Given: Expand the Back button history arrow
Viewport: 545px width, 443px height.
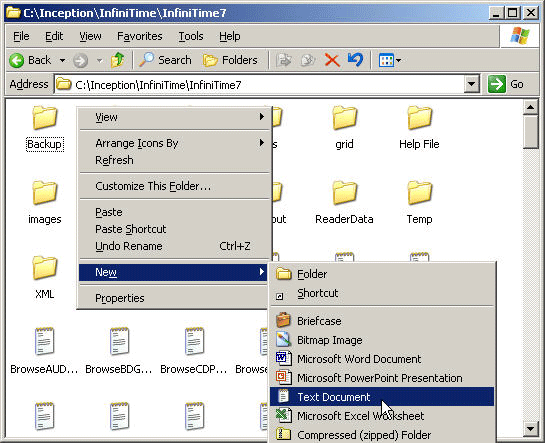Looking at the screenshot, I should pos(62,60).
